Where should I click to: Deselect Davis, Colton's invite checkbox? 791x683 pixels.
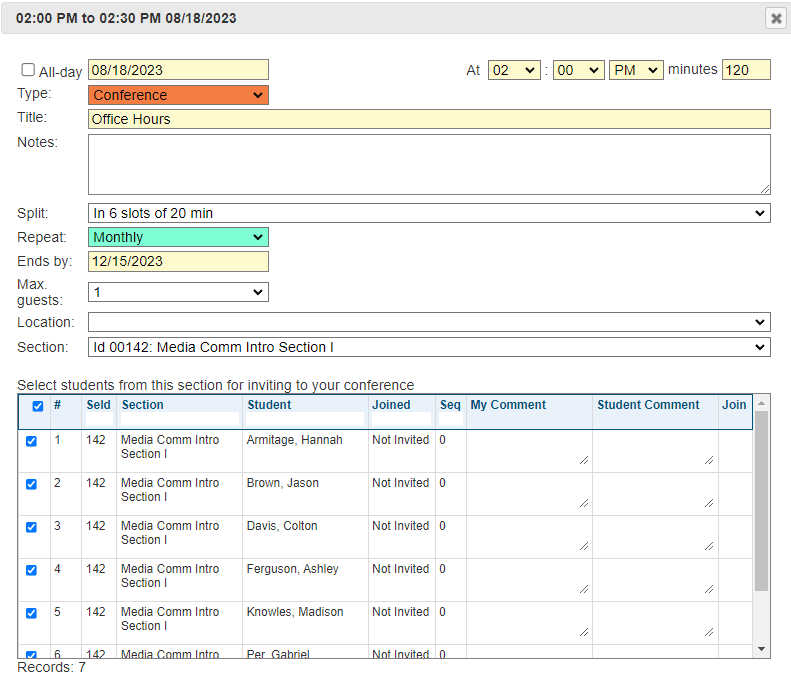(x=31, y=527)
